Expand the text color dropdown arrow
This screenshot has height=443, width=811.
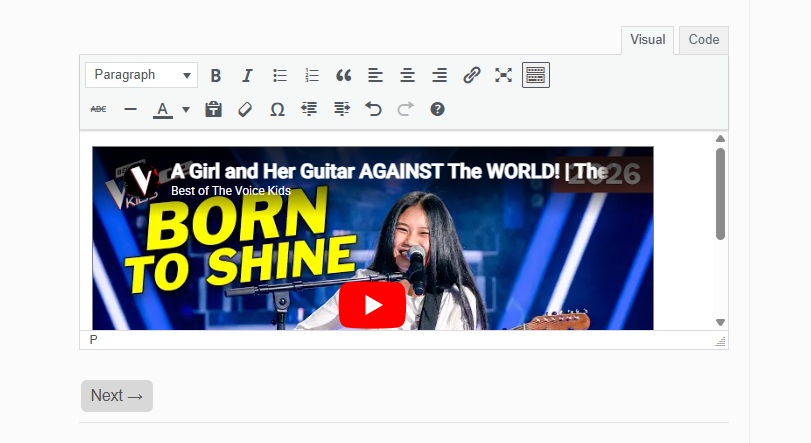[x=186, y=110]
